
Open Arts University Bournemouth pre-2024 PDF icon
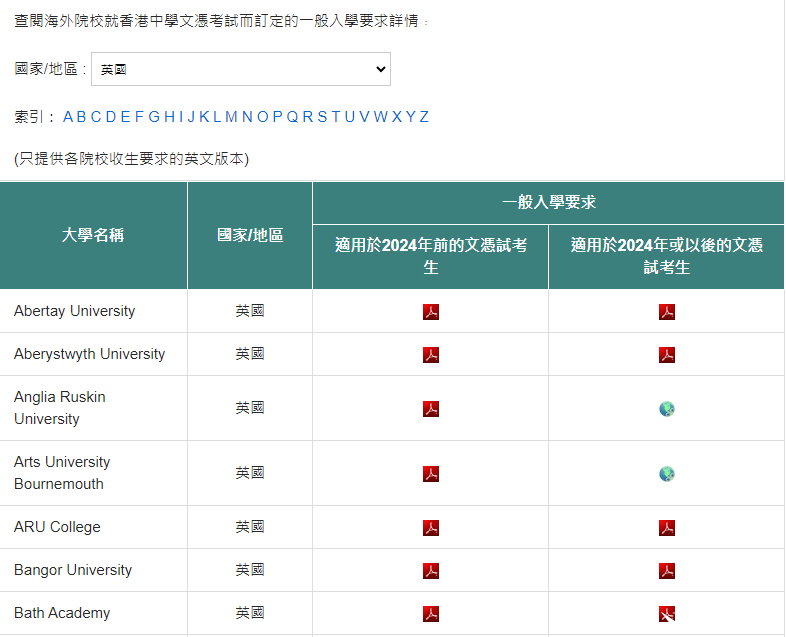431,474
